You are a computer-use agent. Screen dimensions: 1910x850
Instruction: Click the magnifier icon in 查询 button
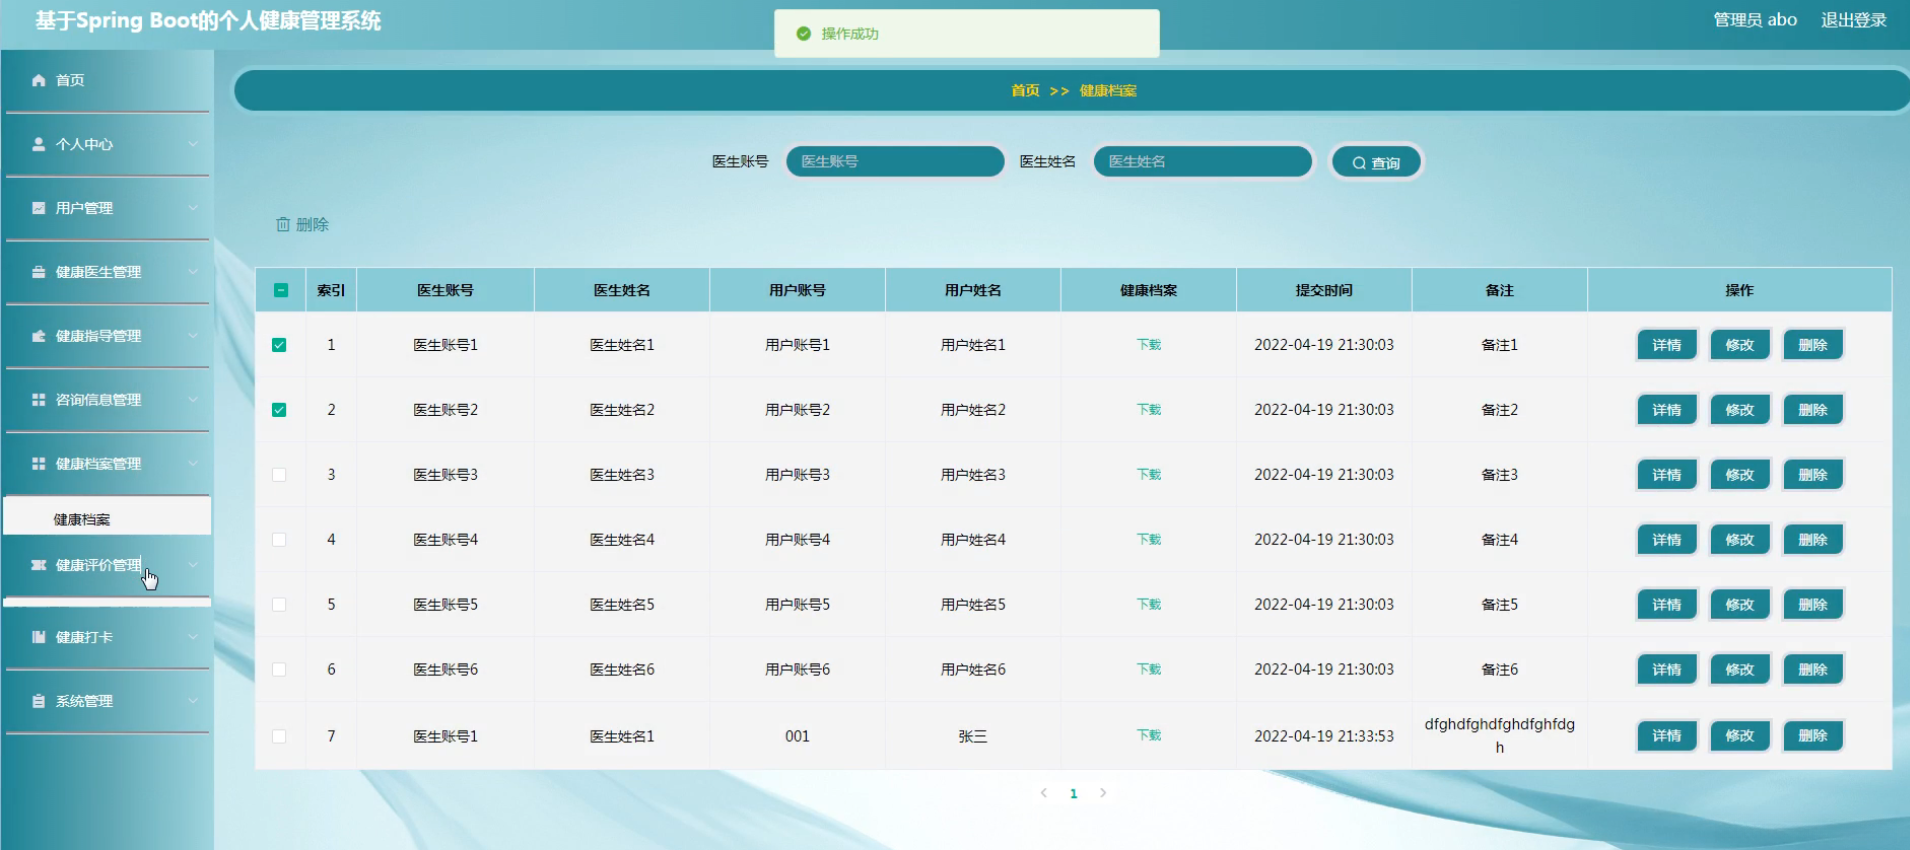[1359, 163]
